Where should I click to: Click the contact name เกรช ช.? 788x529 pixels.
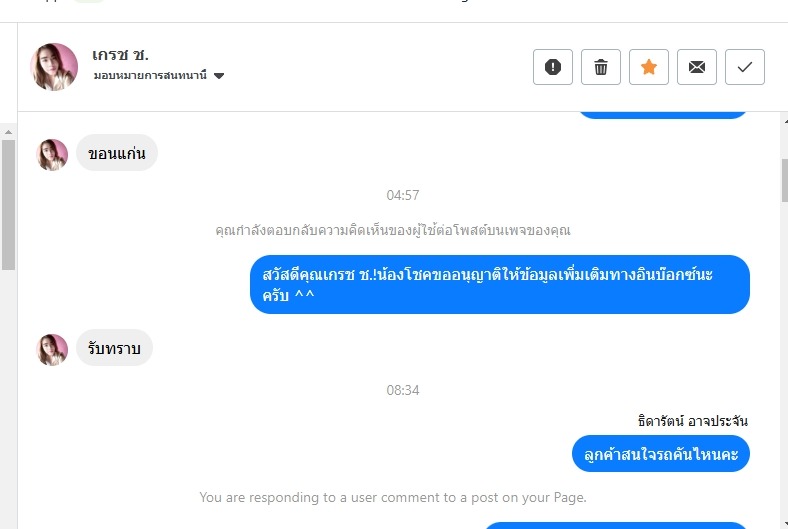pos(120,54)
